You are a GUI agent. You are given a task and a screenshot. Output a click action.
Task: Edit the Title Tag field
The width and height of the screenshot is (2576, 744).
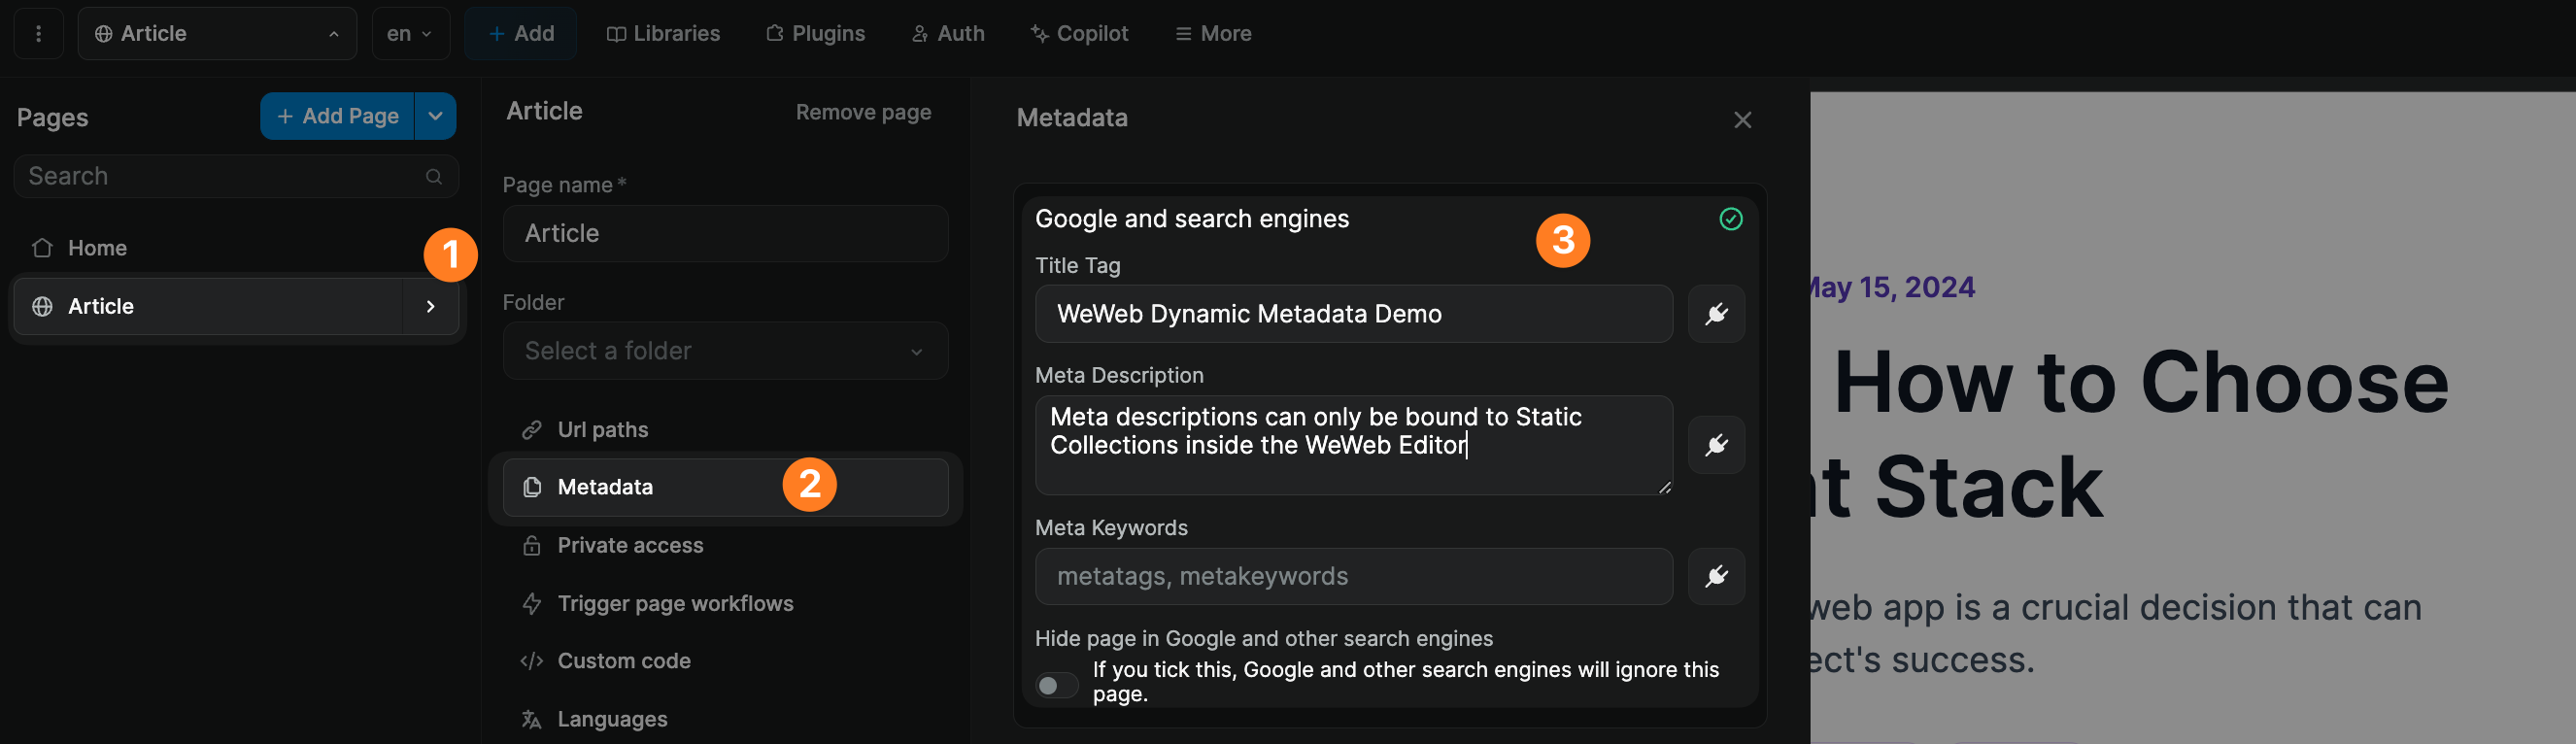(1353, 314)
